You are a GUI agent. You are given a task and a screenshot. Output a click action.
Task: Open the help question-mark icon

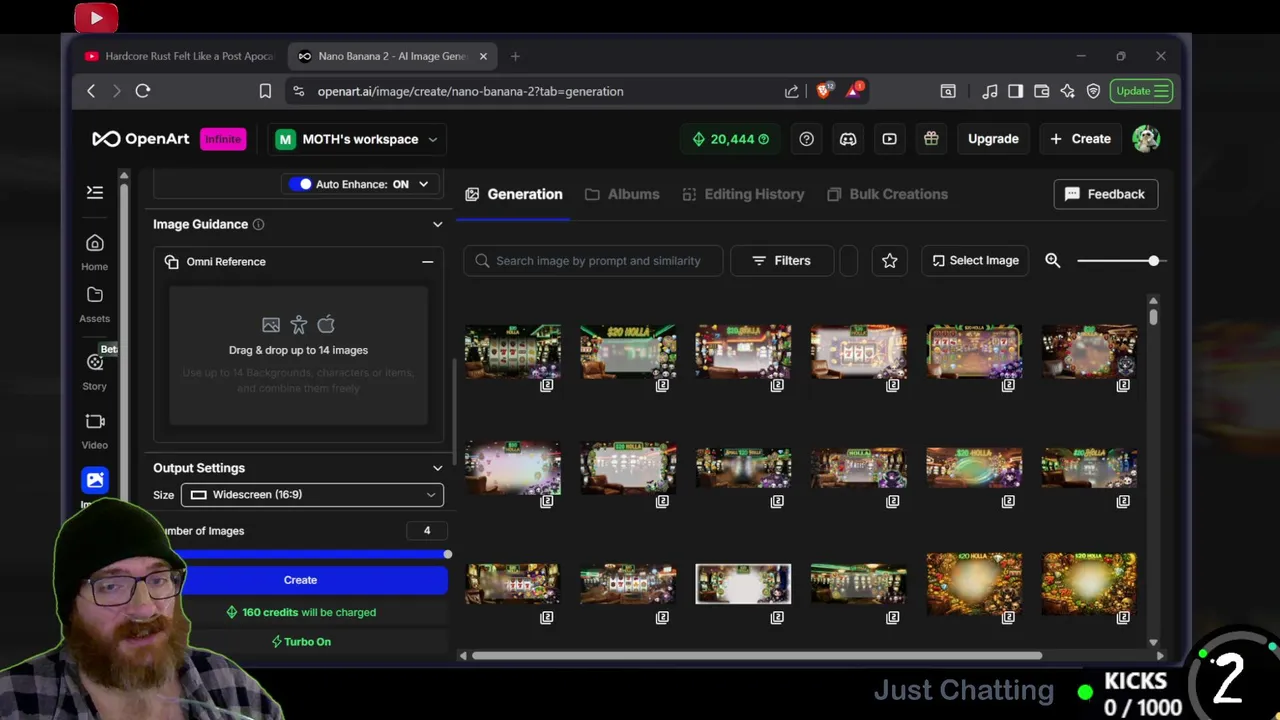pyautogui.click(x=807, y=139)
